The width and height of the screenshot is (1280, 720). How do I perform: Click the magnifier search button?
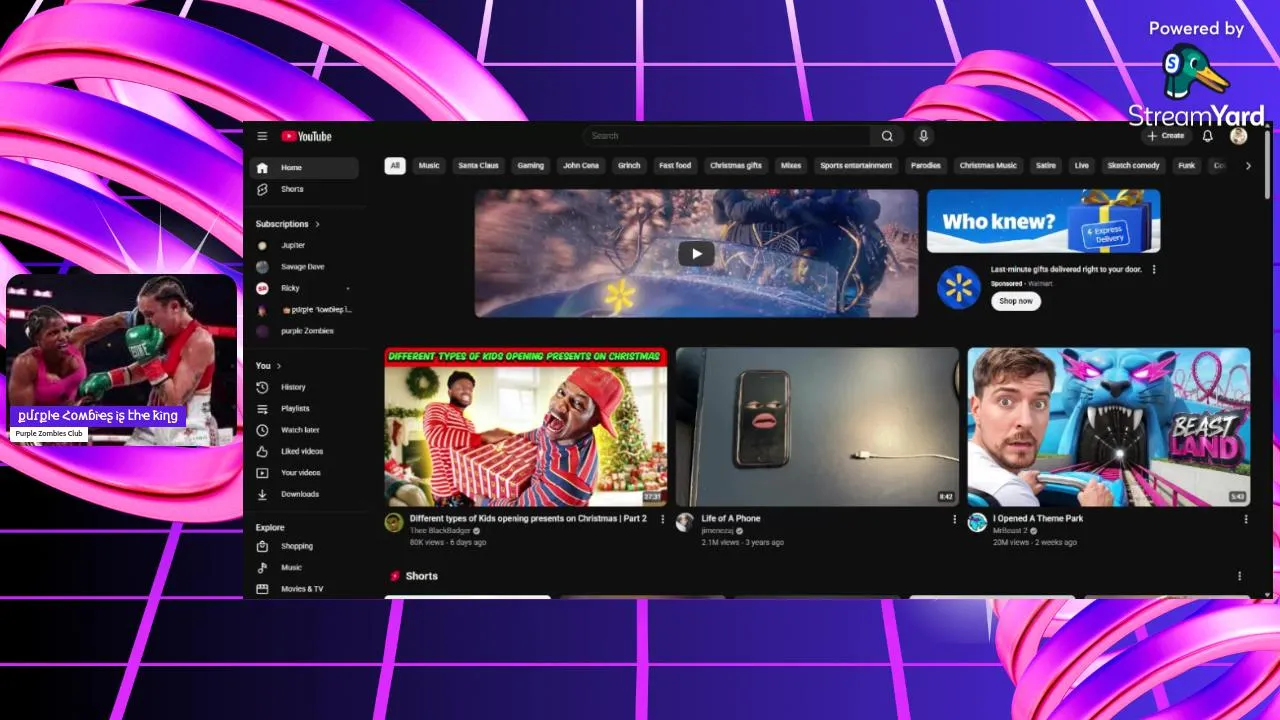887,136
